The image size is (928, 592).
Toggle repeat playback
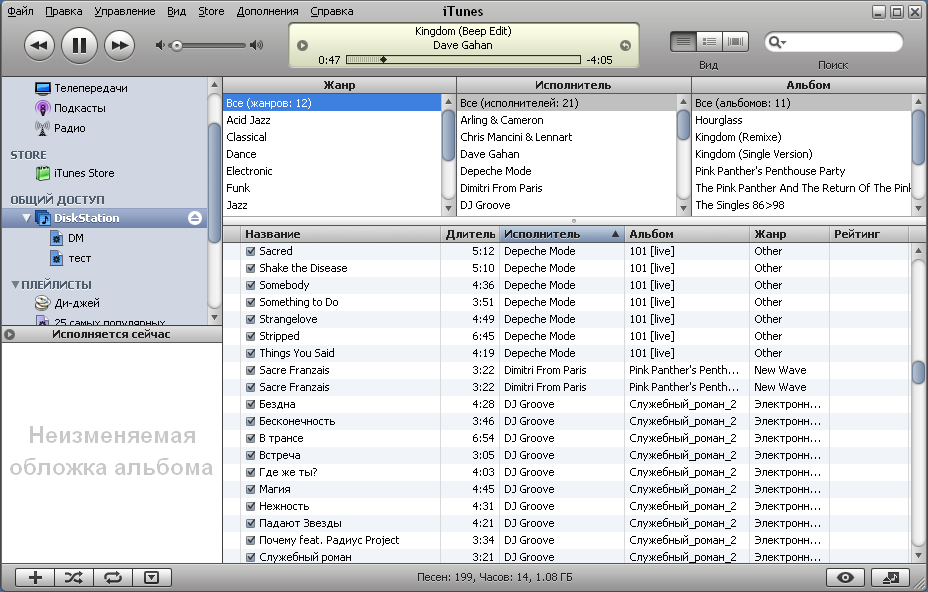[112, 577]
